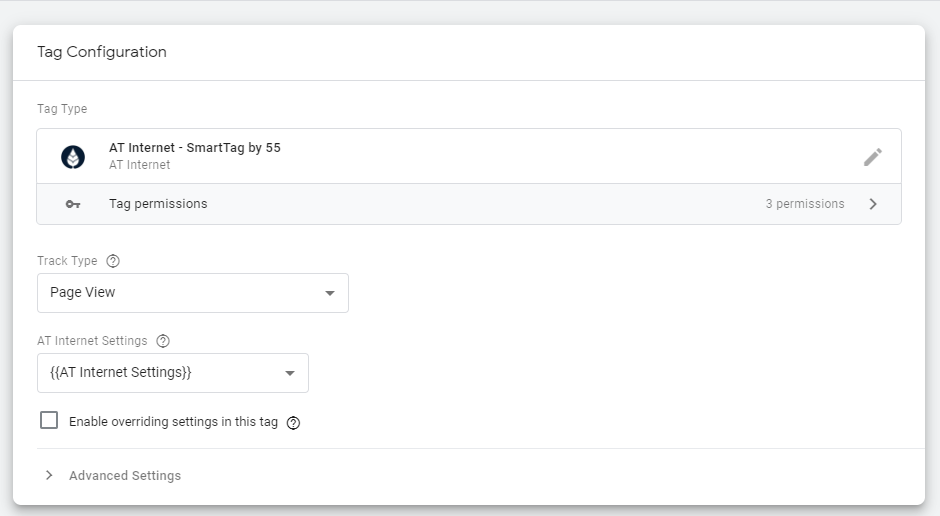This screenshot has height=516, width=940.
Task: Click the Tag permissions label
Action: click(158, 204)
